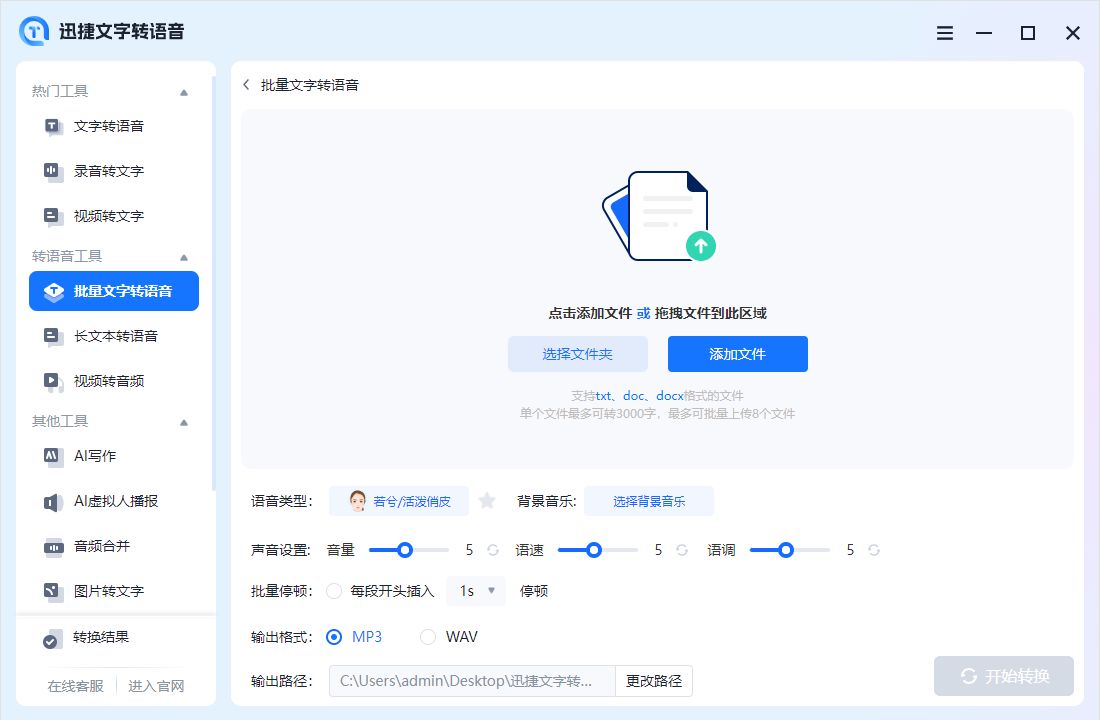
Task: Click the voice avatar of 若兮/活泼俏皮
Action: pos(358,501)
